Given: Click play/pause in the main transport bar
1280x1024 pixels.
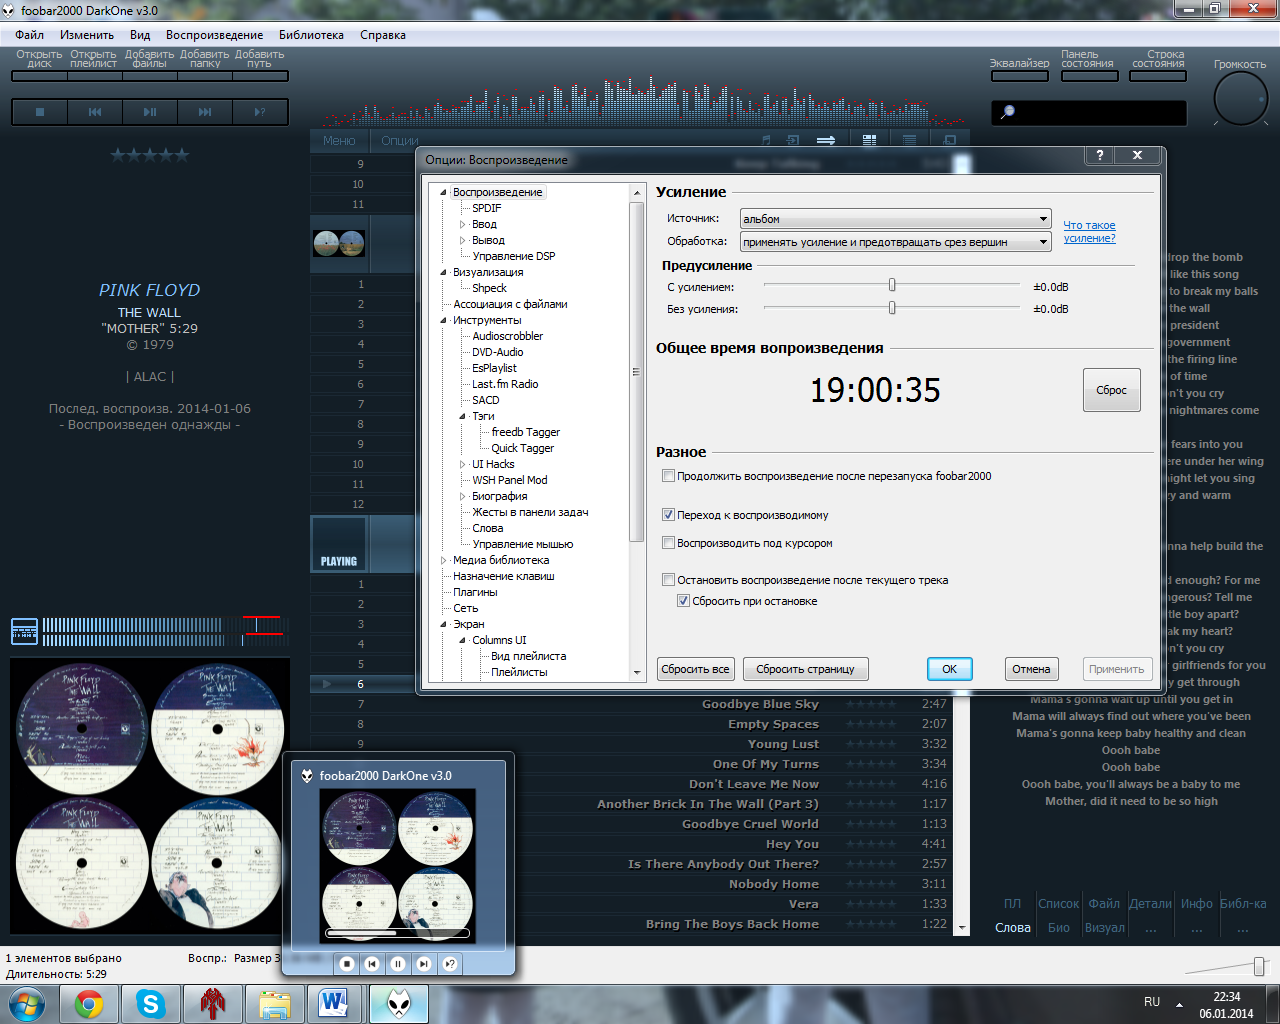Looking at the screenshot, I should (150, 112).
